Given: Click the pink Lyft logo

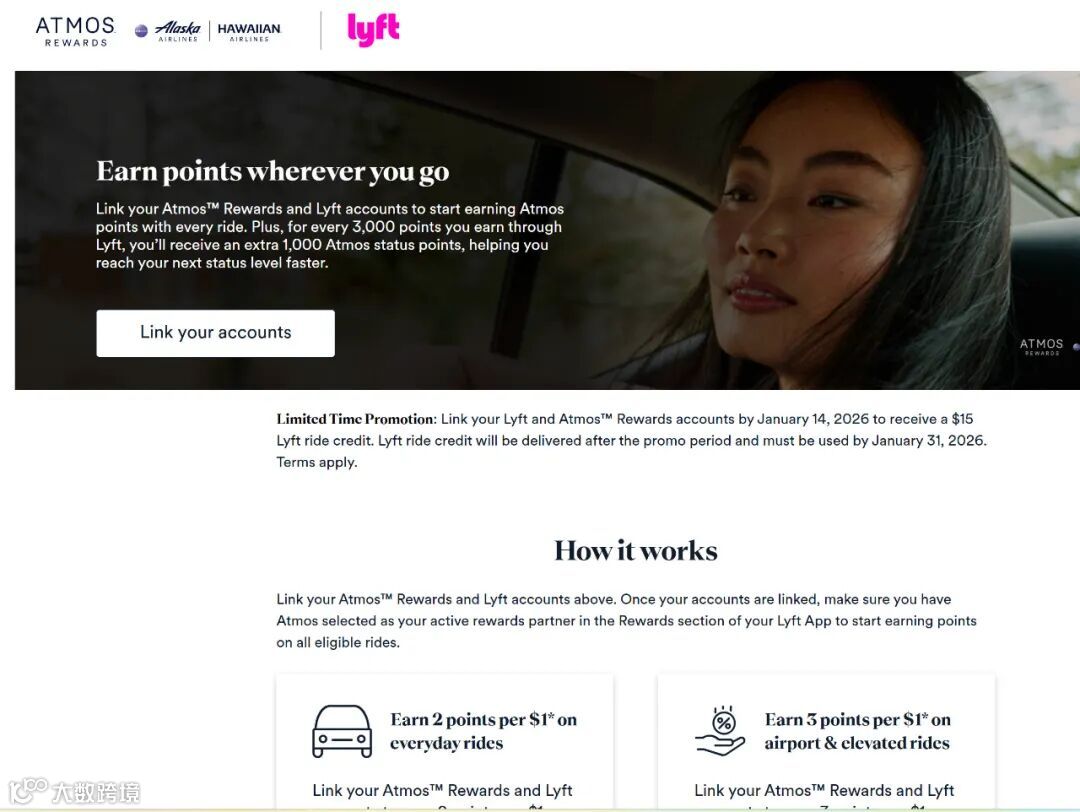Looking at the screenshot, I should pyautogui.click(x=373, y=30).
